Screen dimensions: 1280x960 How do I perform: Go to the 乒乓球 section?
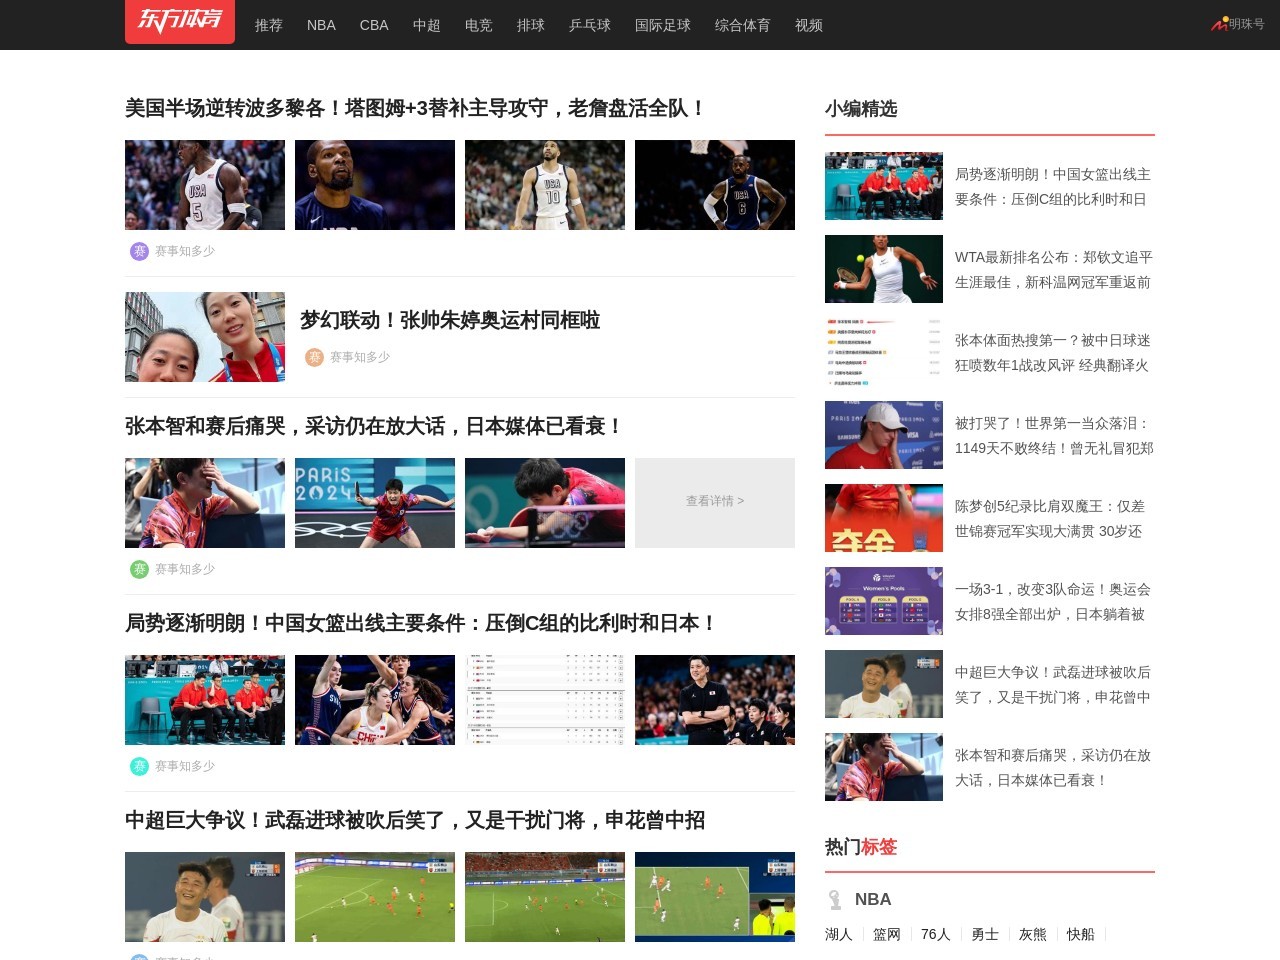pyautogui.click(x=589, y=25)
